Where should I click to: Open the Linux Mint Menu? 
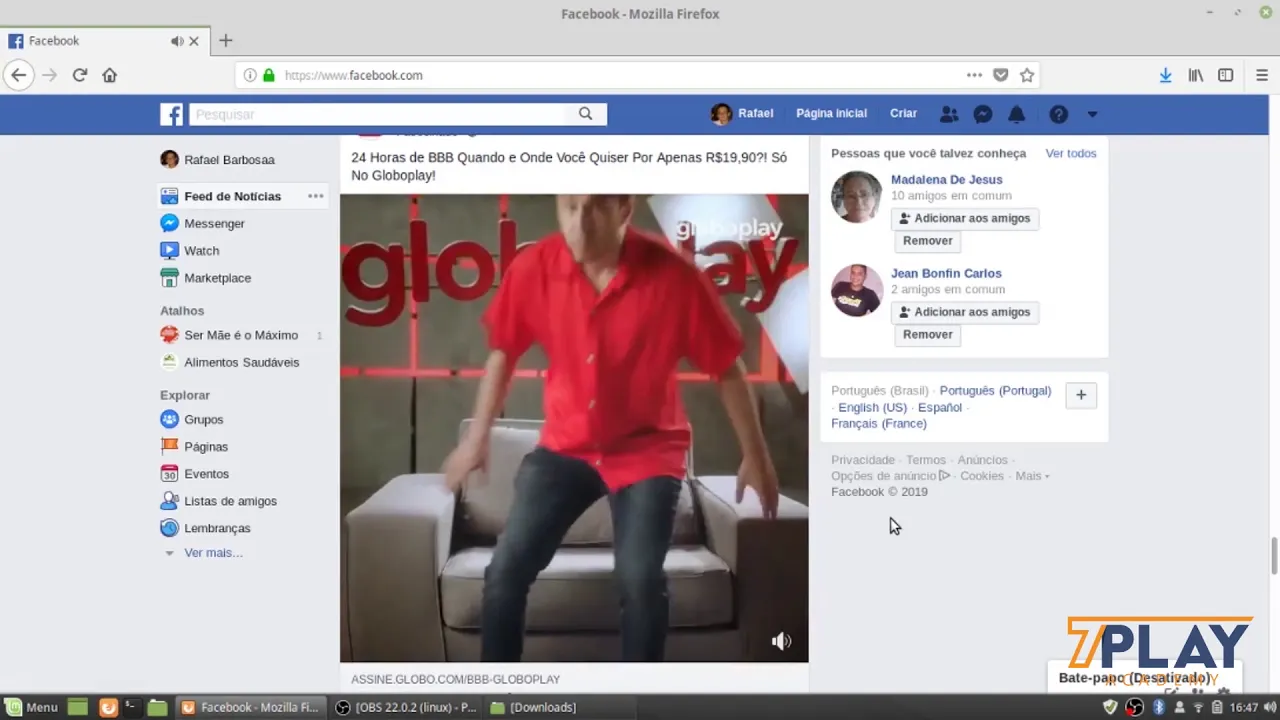(x=31, y=707)
